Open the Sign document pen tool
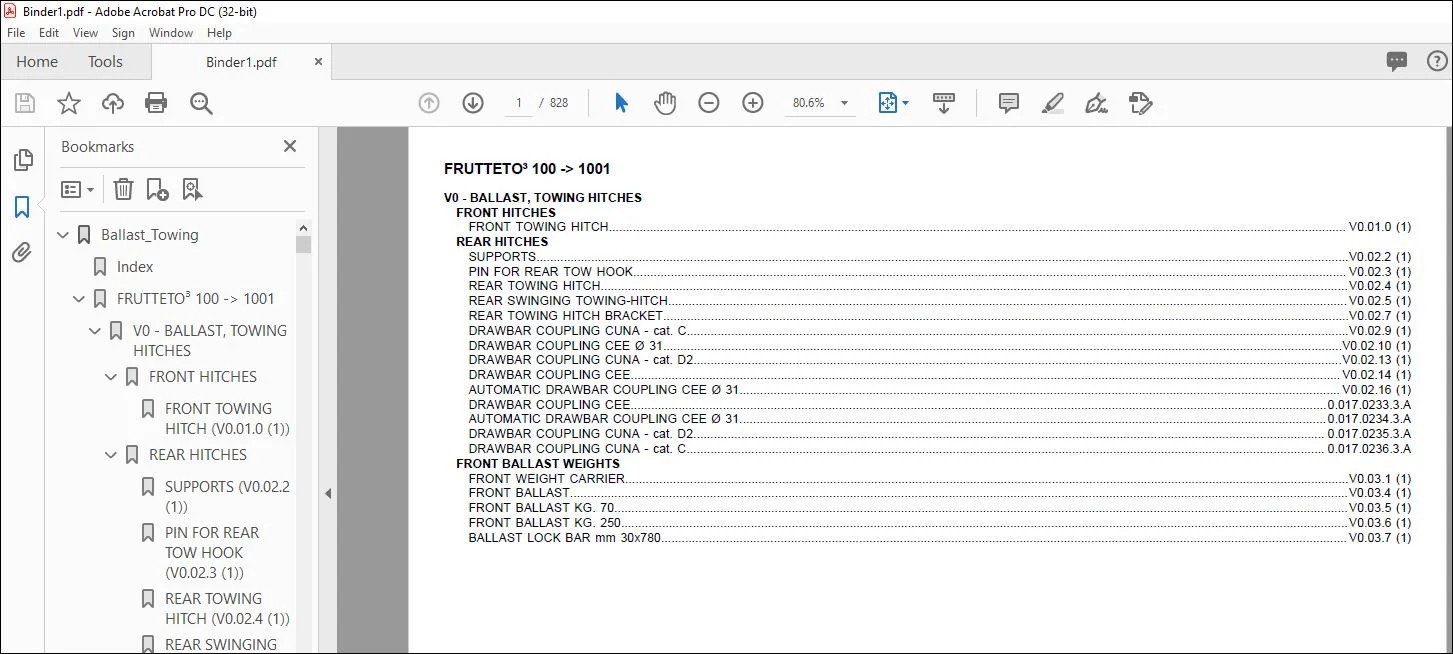This screenshot has height=654, width=1453. [x=1096, y=103]
